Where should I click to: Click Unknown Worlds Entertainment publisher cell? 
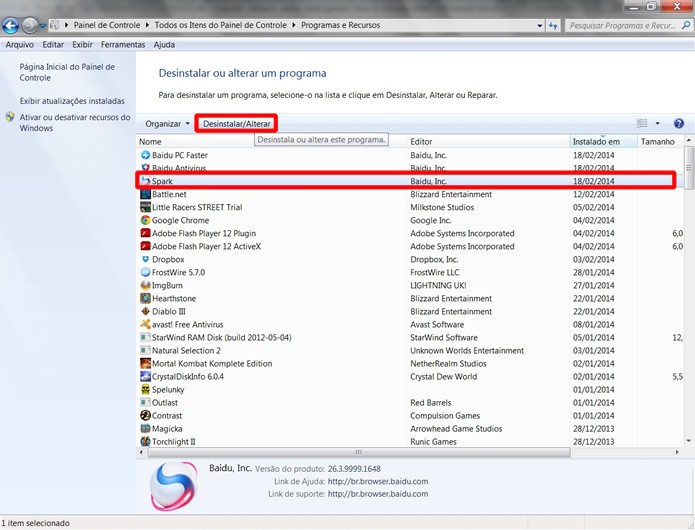[x=467, y=351]
